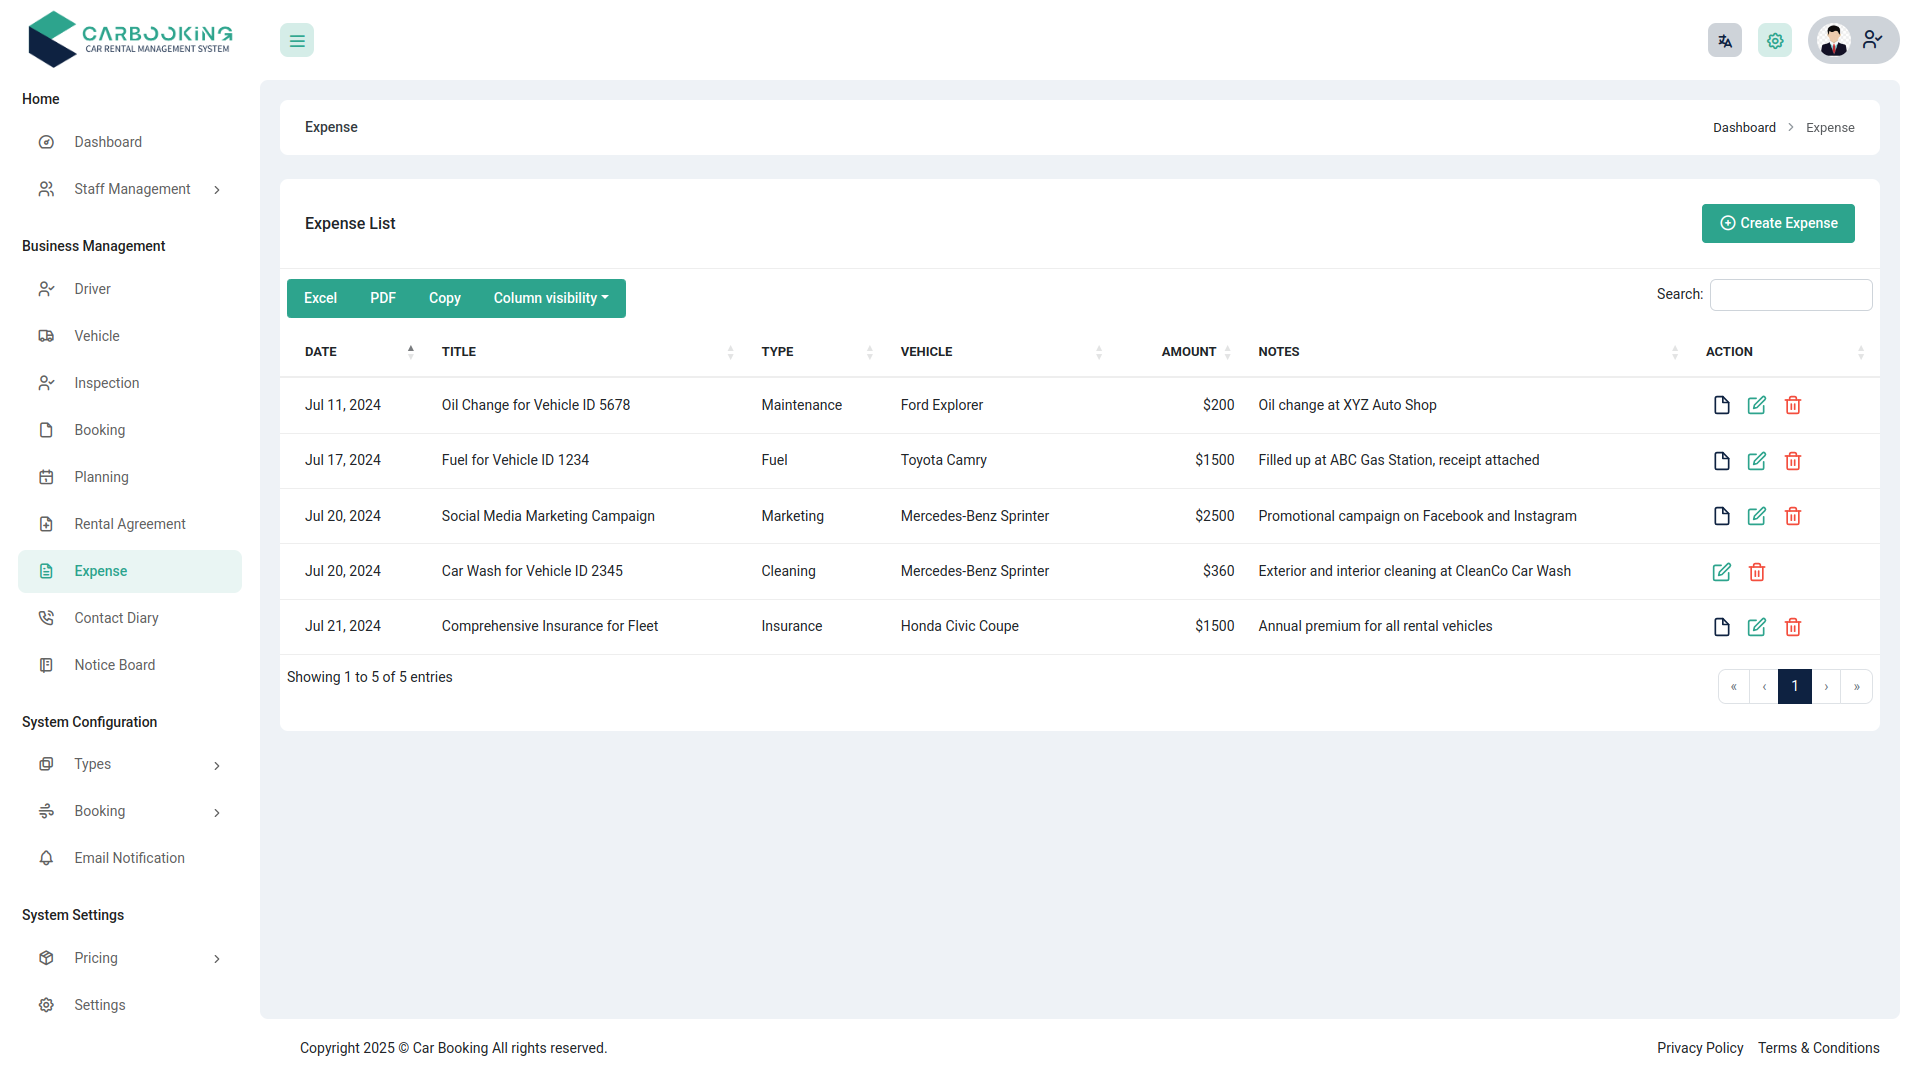Click inside the Search input field
Image resolution: width=1920 pixels, height=1080 pixels.
(x=1790, y=294)
